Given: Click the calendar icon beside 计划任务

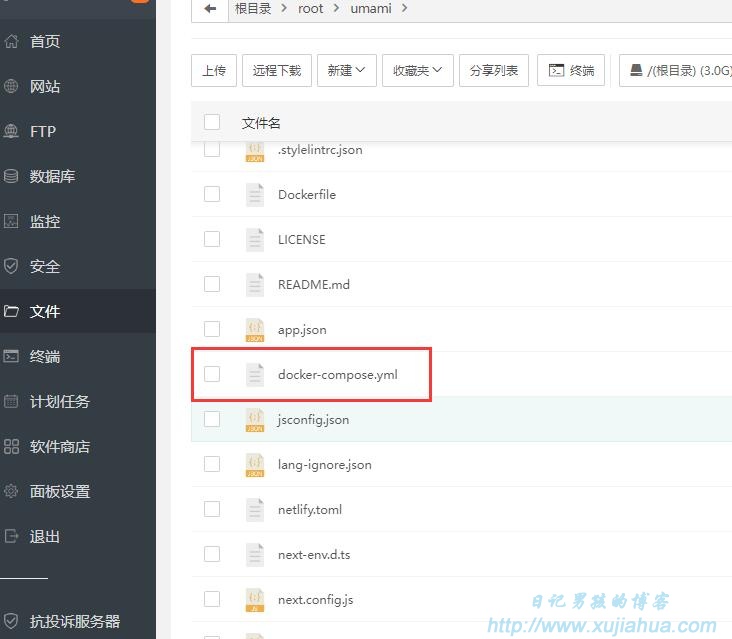Looking at the screenshot, I should pos(11,401).
